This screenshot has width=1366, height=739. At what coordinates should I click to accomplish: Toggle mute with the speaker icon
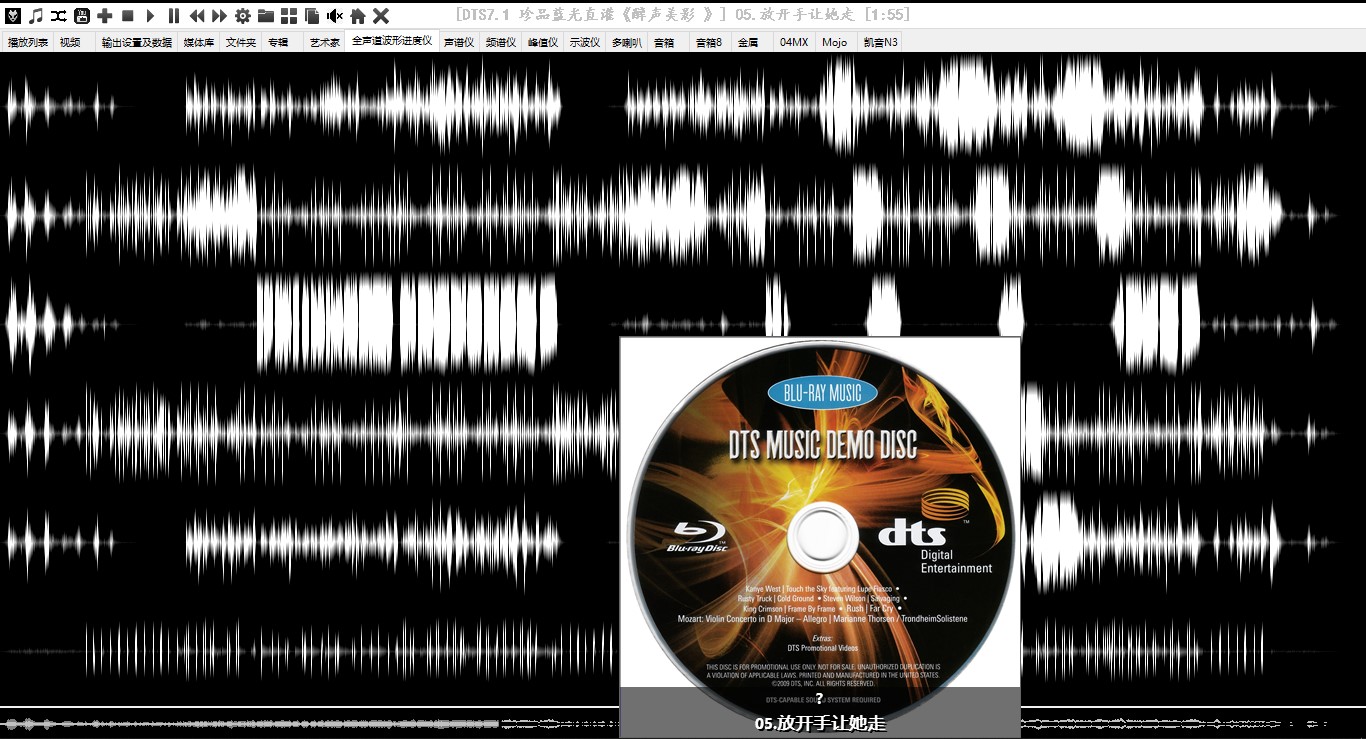tap(335, 15)
